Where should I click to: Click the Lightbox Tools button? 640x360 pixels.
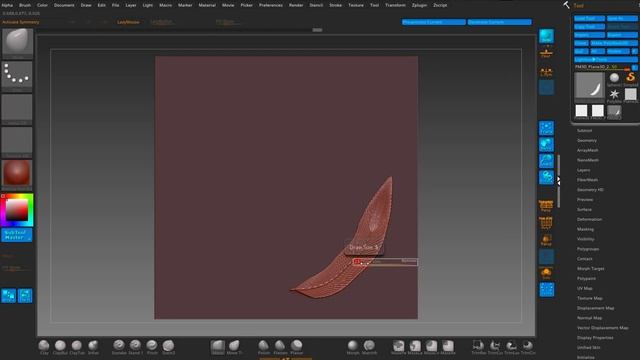point(606,60)
